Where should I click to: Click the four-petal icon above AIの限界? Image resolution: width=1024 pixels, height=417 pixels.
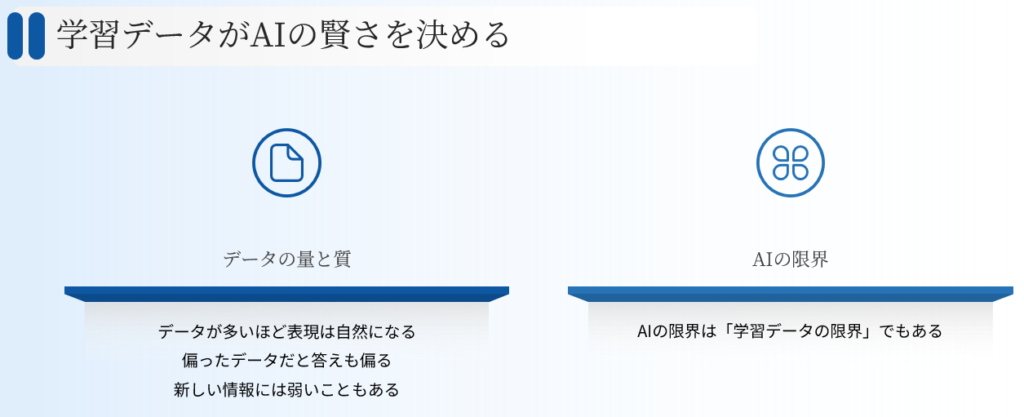click(790, 162)
